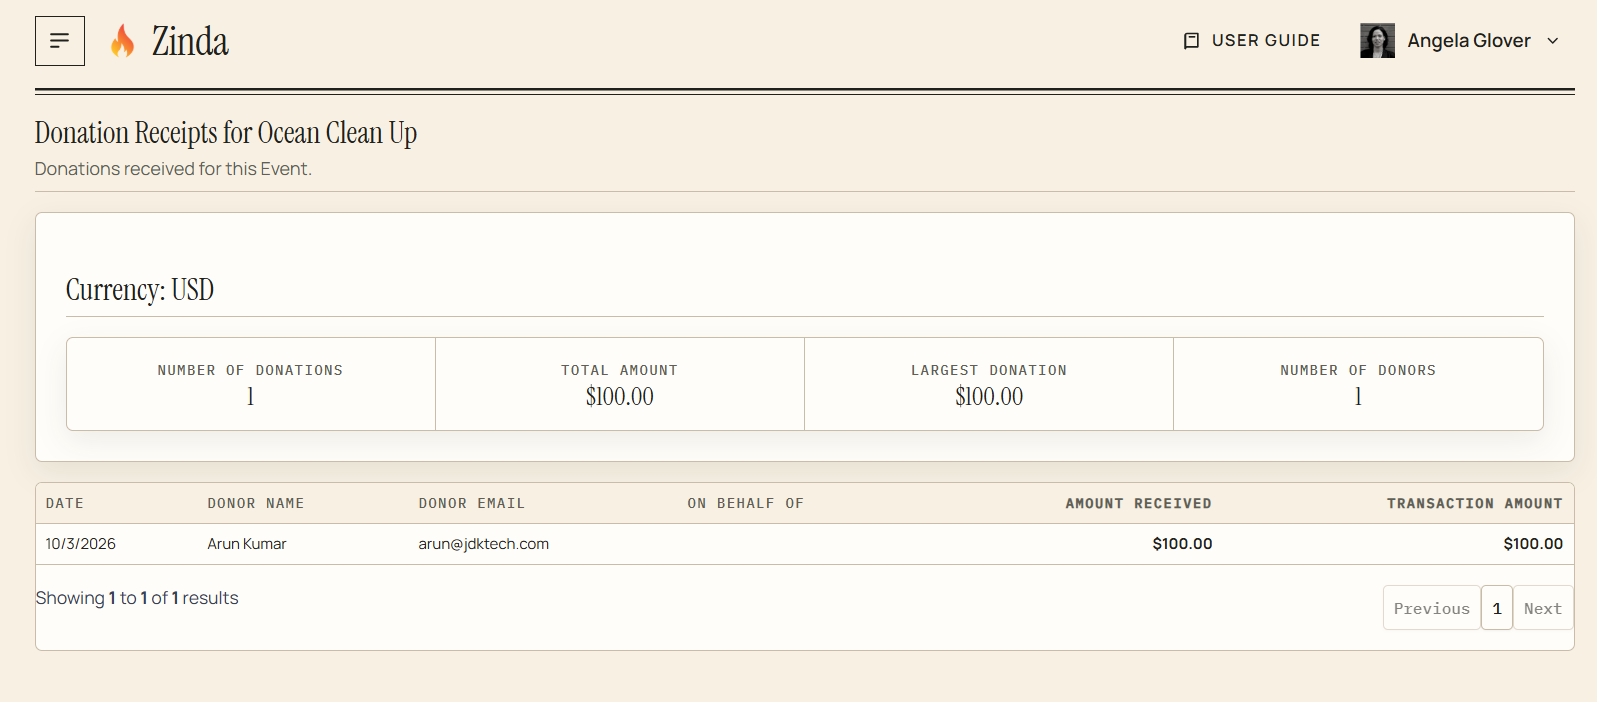Click the DONOR NAME column header
The width and height of the screenshot is (1597, 702).
pyautogui.click(x=256, y=504)
